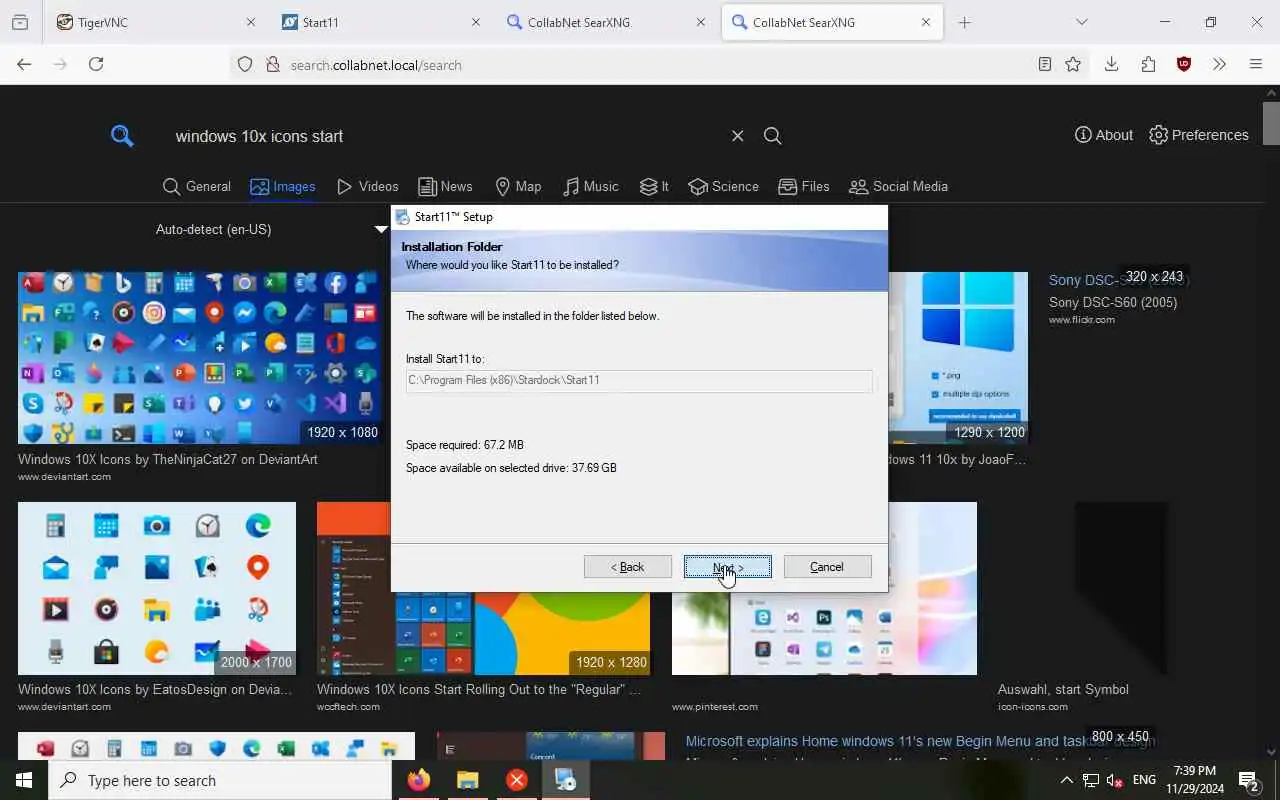Image resolution: width=1280 pixels, height=800 pixels.
Task: Open the tracking protection shield icon
Action: (x=245, y=65)
